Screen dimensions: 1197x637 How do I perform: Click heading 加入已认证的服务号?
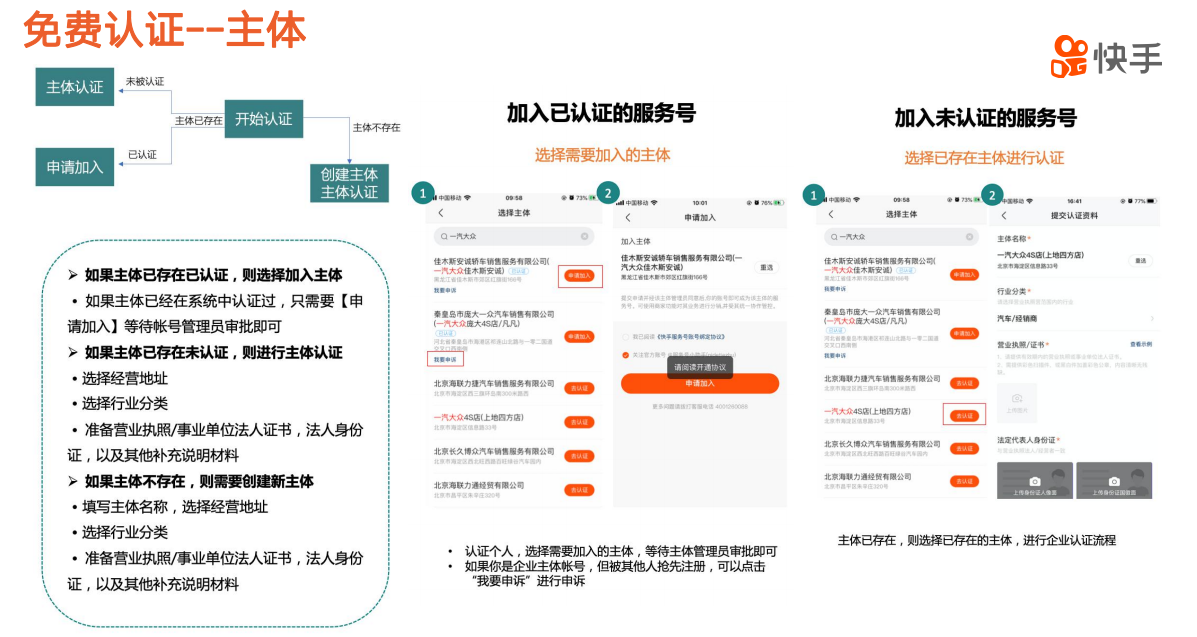602,113
